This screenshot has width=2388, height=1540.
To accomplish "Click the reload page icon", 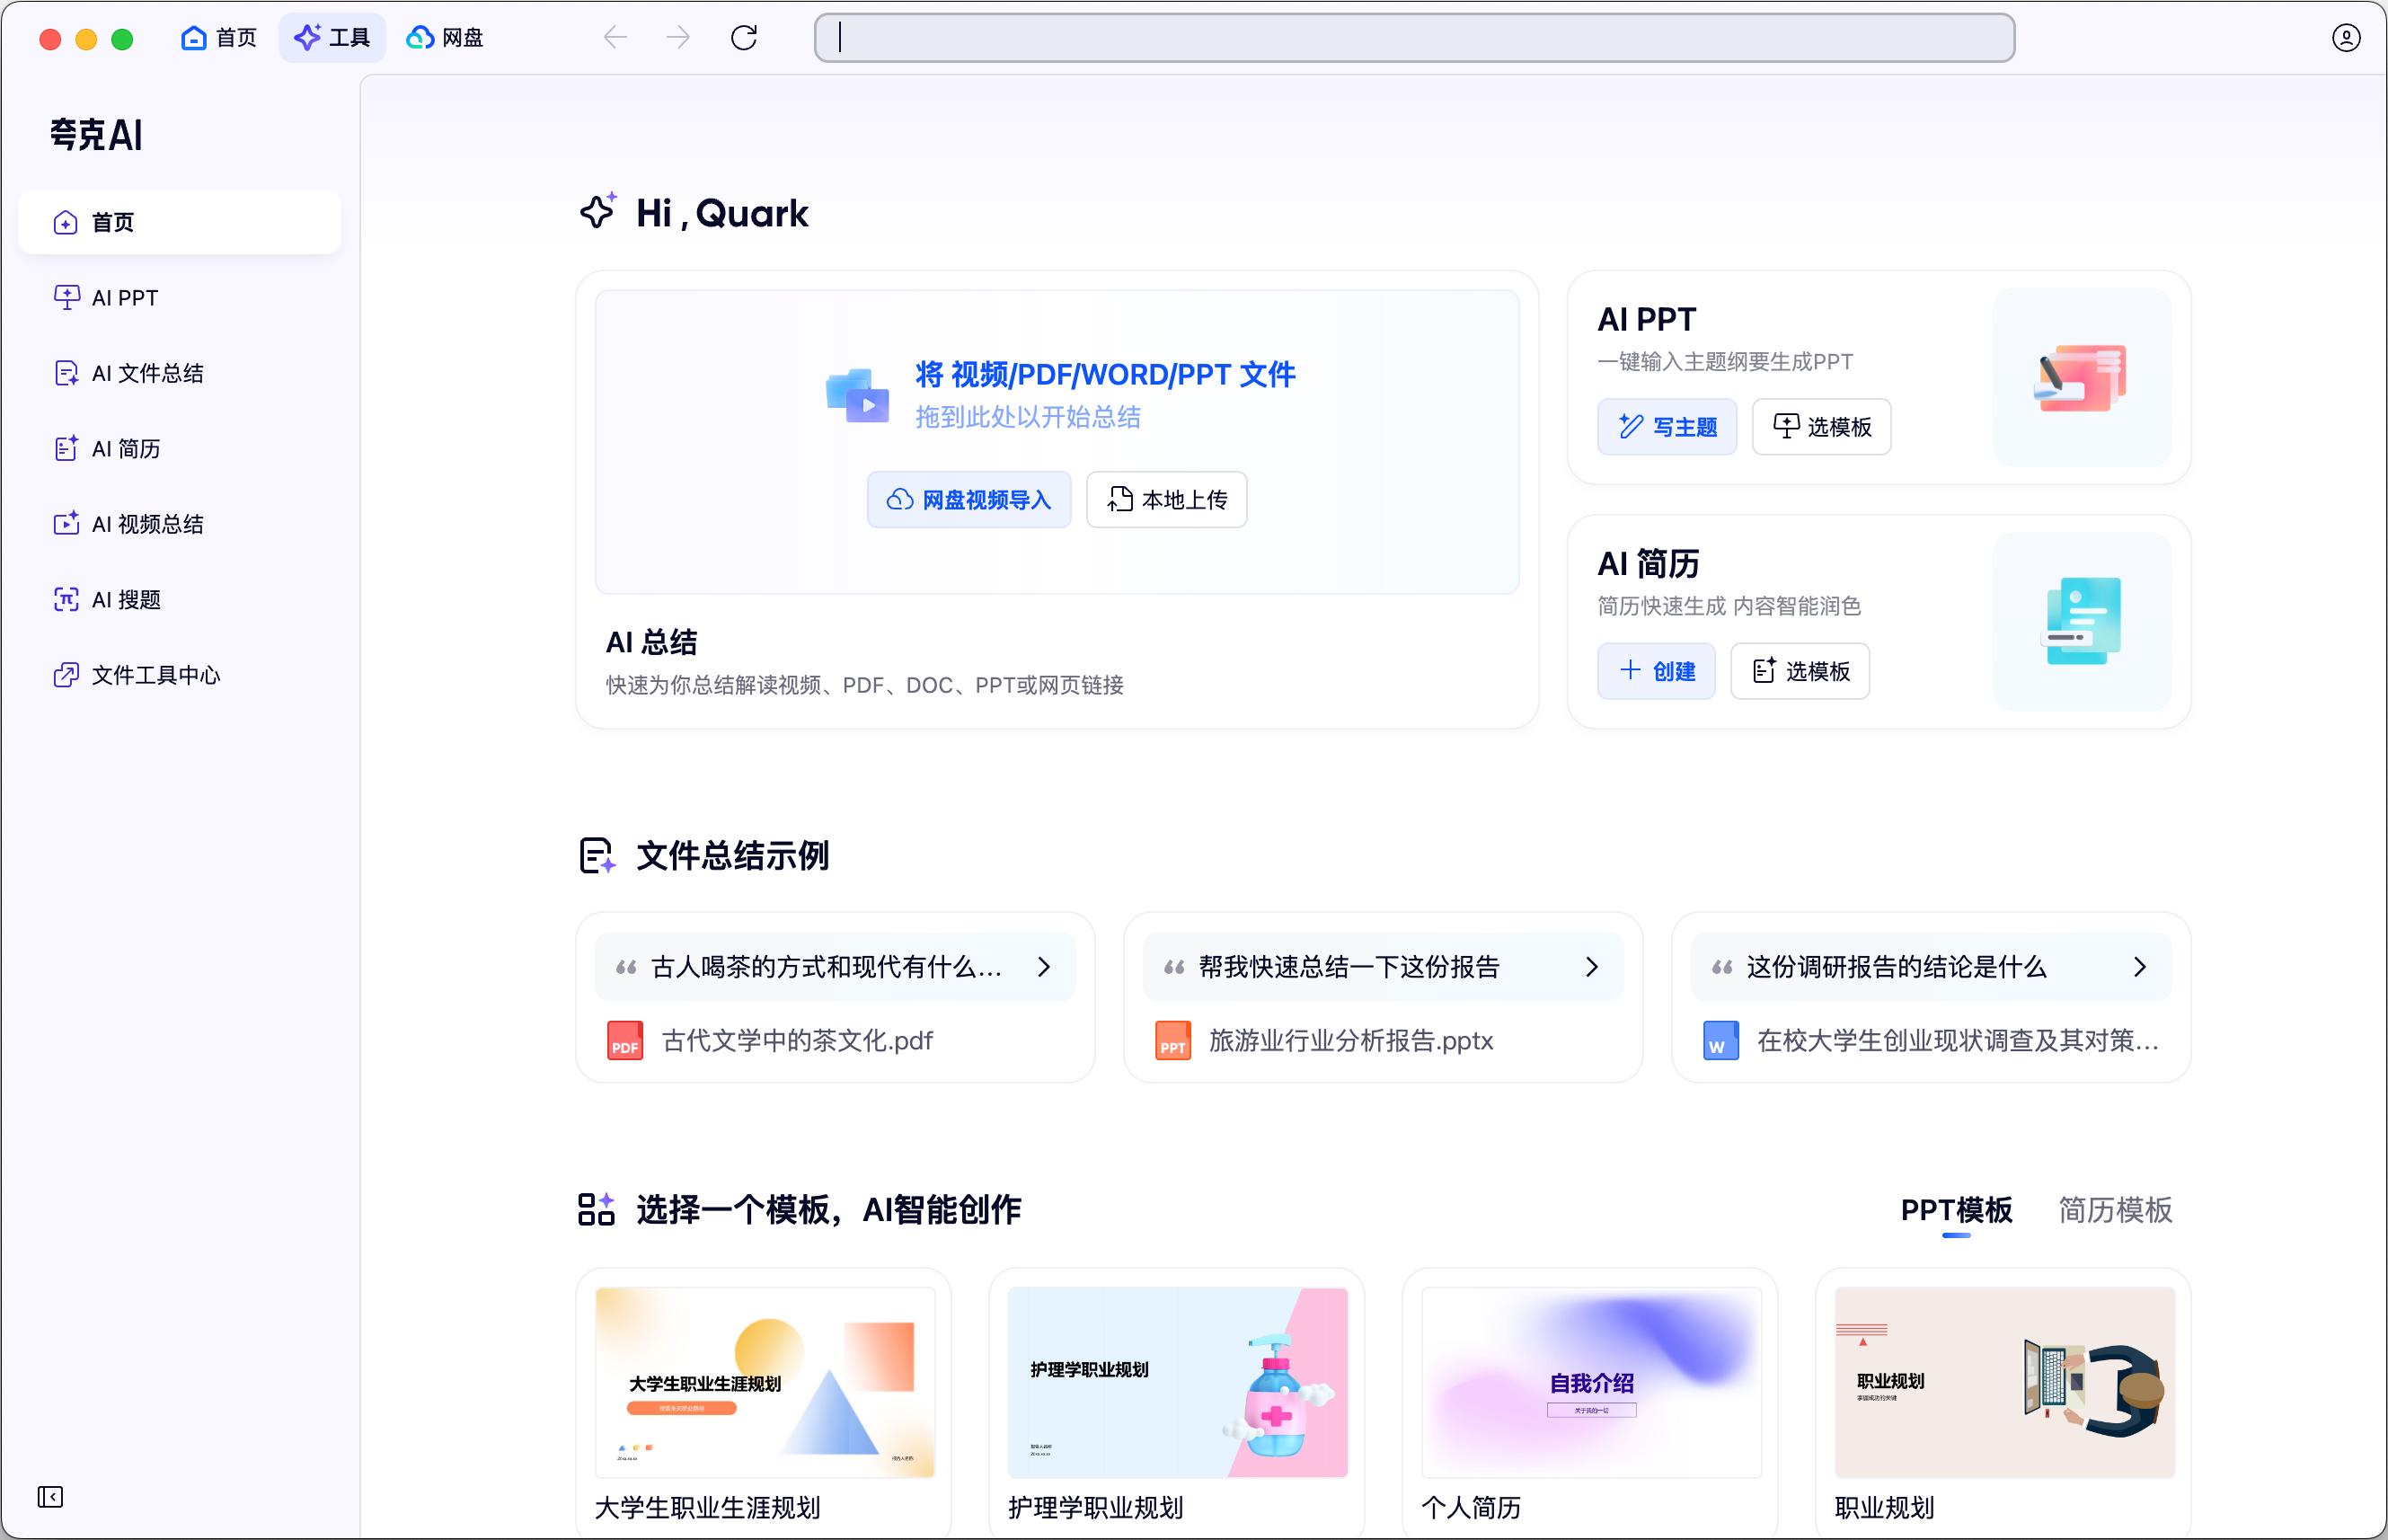I will pos(743,38).
